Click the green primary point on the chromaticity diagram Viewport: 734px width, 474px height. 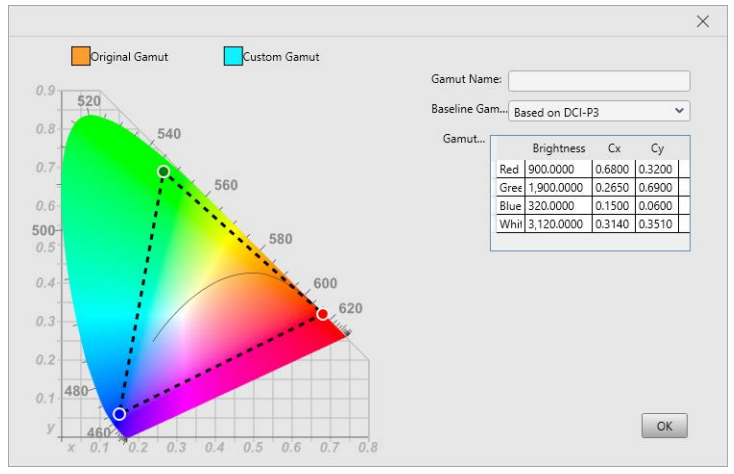[163, 172]
